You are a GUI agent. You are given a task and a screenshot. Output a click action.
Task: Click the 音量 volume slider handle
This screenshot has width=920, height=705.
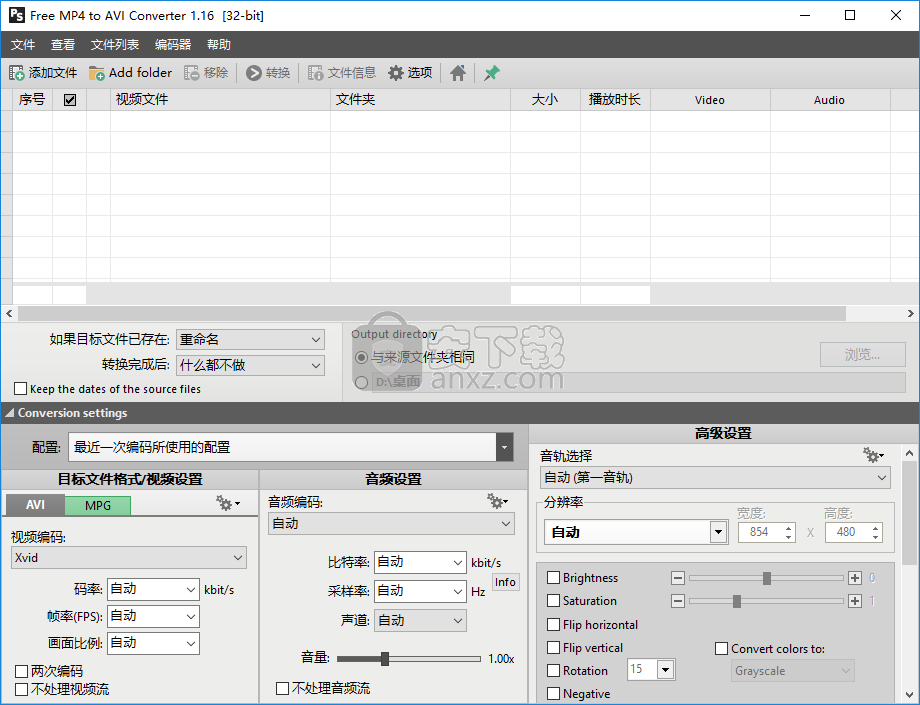point(385,659)
